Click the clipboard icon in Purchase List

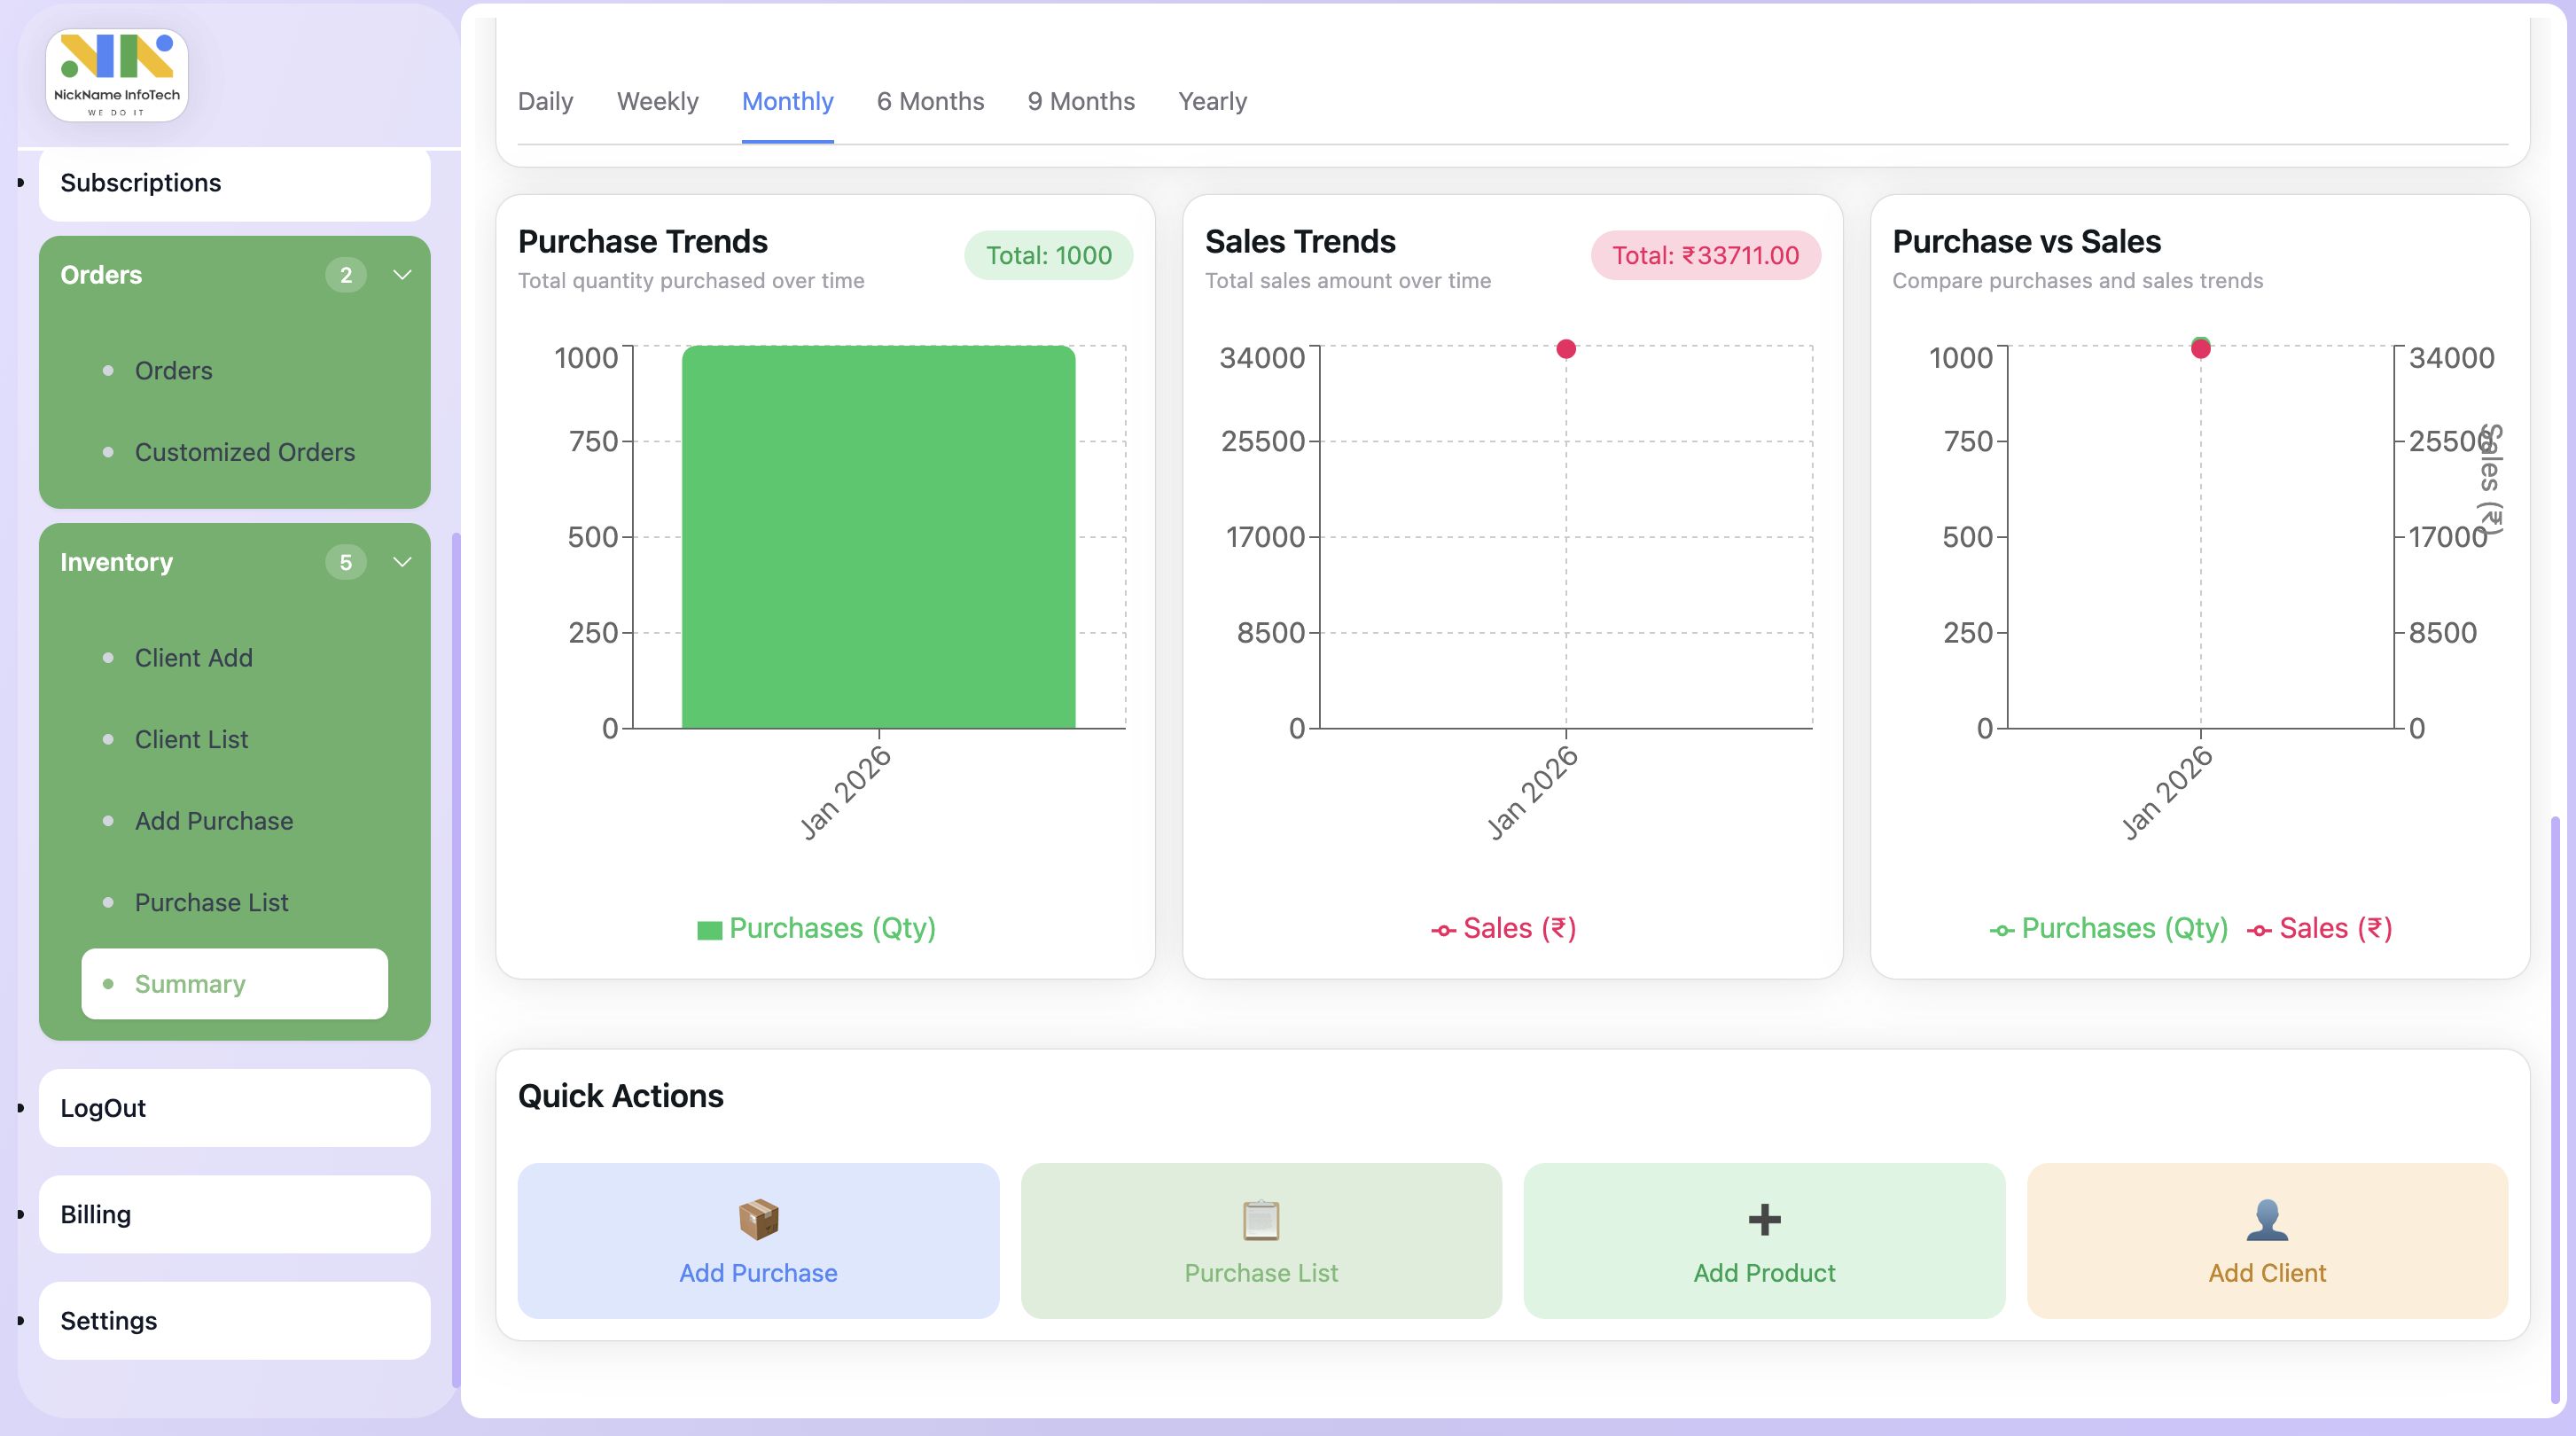pyautogui.click(x=1260, y=1219)
